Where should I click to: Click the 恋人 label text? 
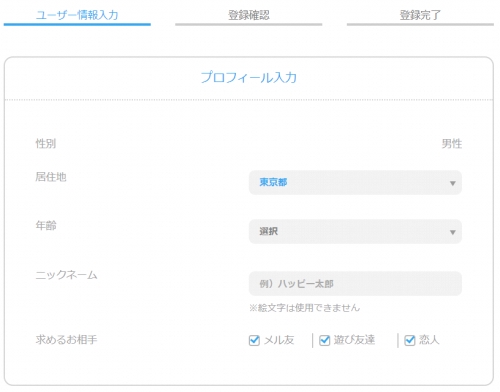click(x=429, y=340)
